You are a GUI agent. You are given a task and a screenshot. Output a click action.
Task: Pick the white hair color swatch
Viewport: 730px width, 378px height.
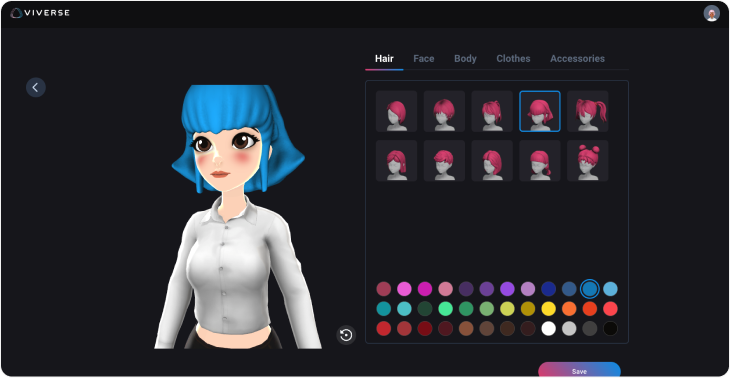click(x=548, y=329)
